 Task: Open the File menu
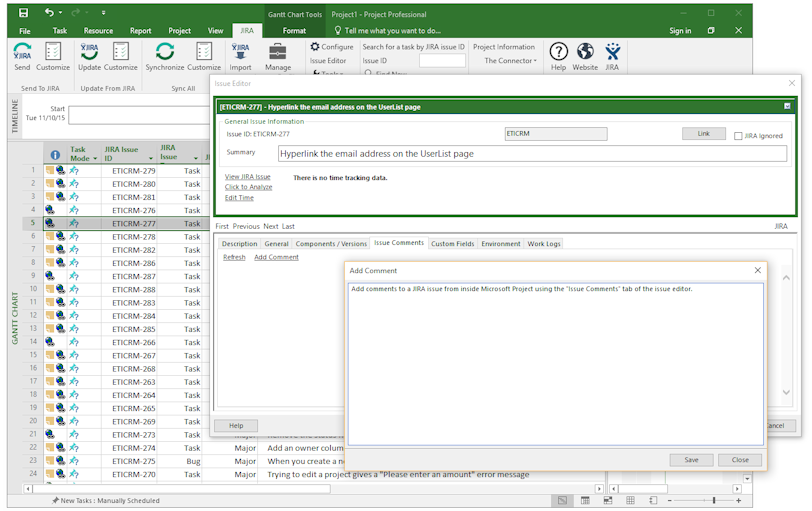pos(25,31)
